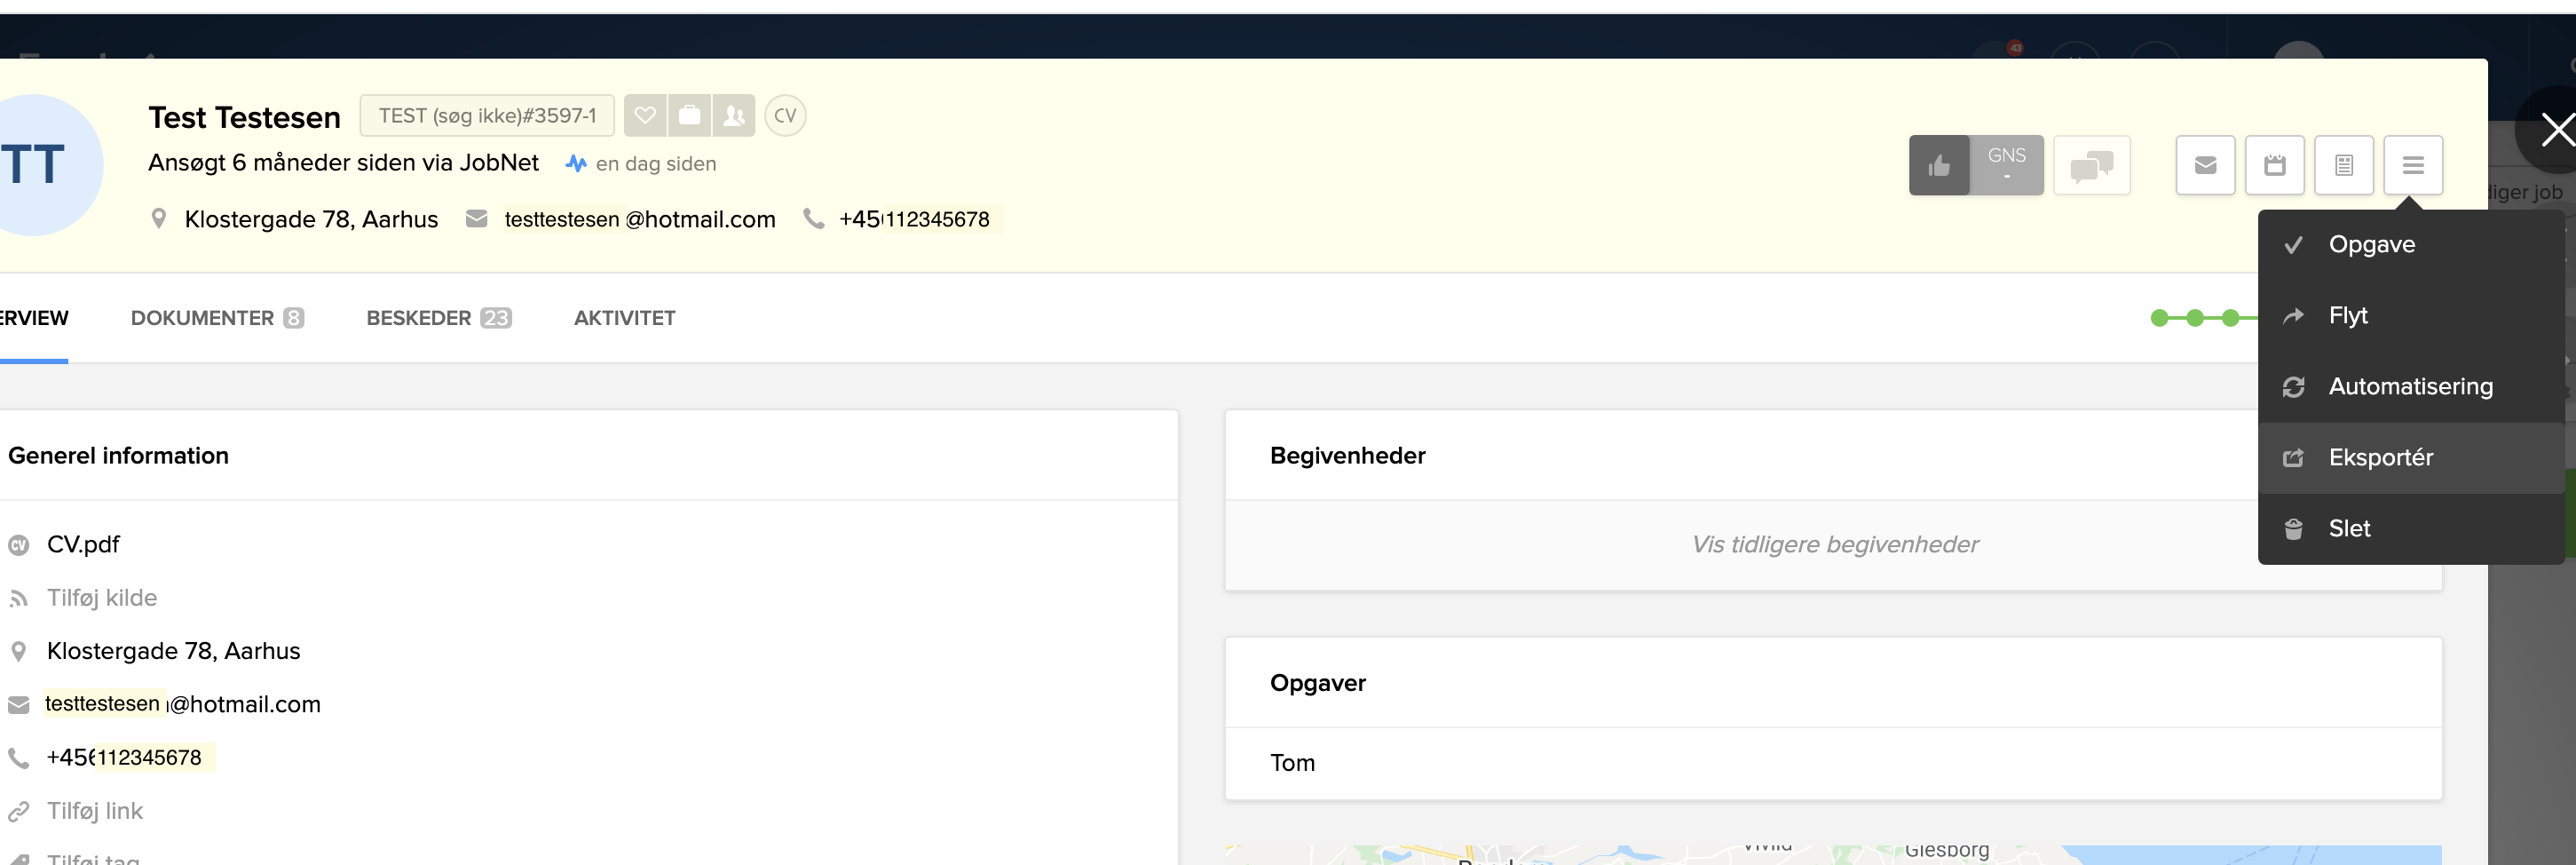Open the comments speech bubble icon
This screenshot has height=865, width=2576.
point(2091,165)
